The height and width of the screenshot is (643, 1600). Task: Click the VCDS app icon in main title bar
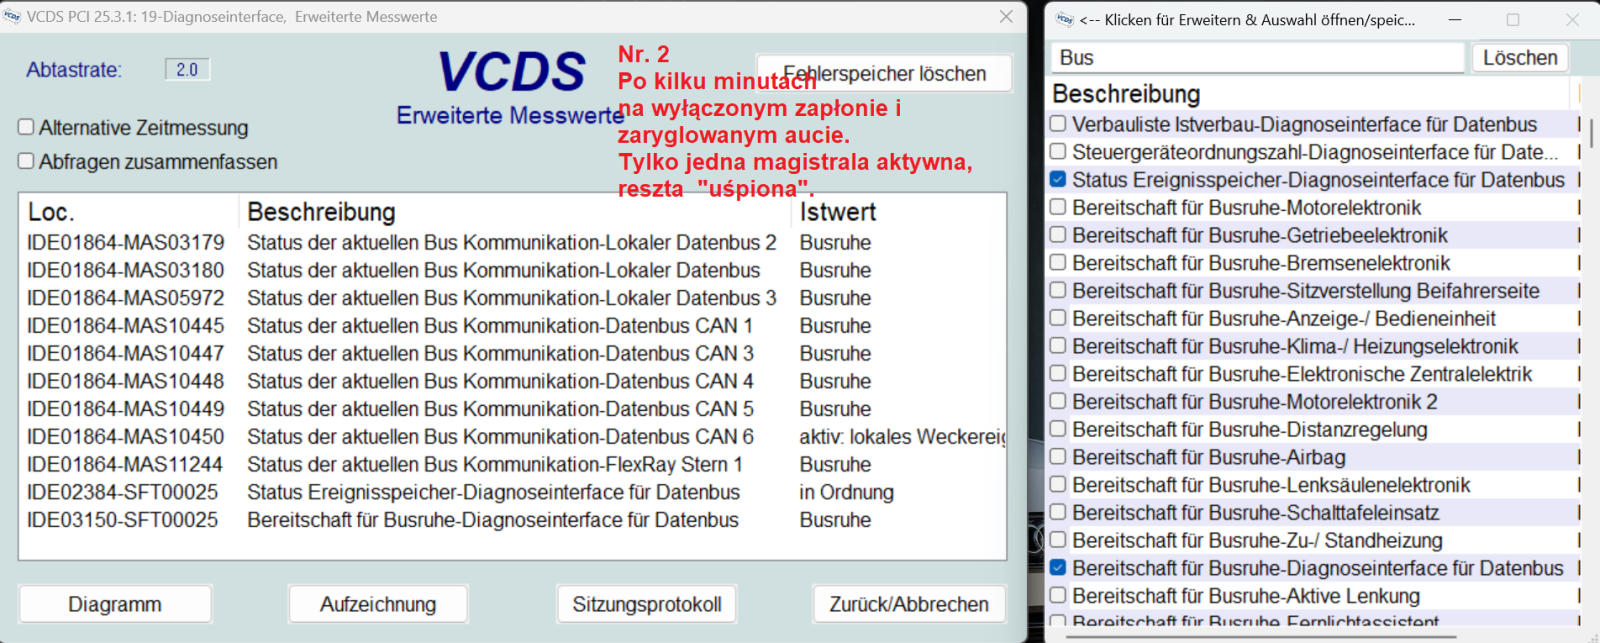[x=12, y=17]
